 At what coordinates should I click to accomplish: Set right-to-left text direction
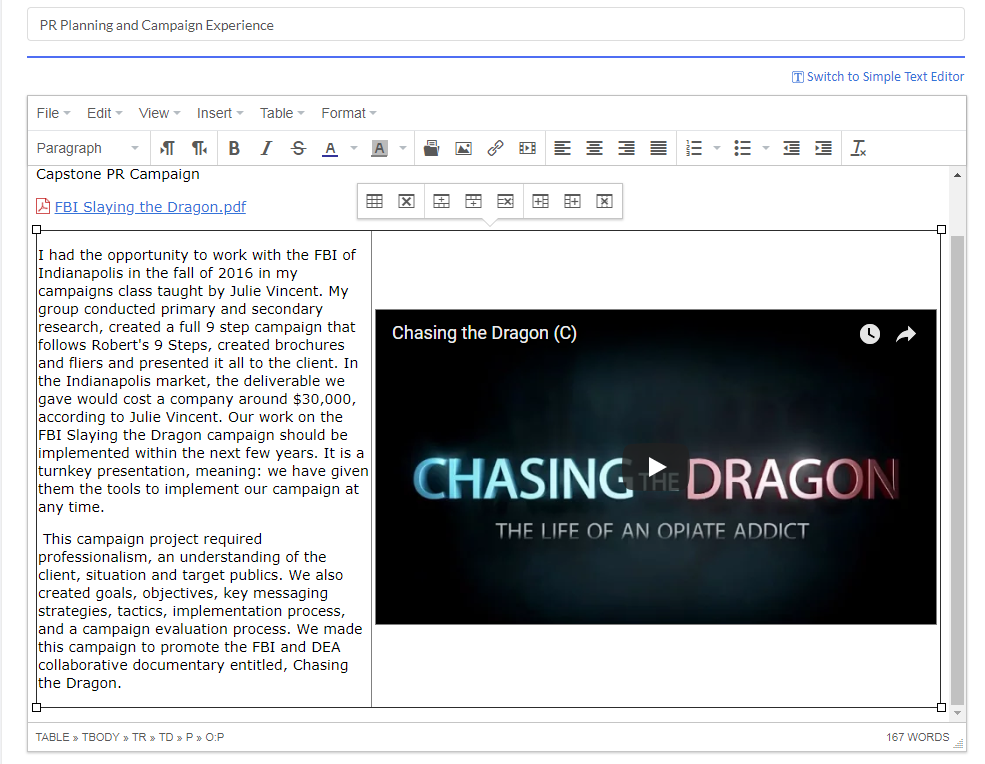point(199,148)
